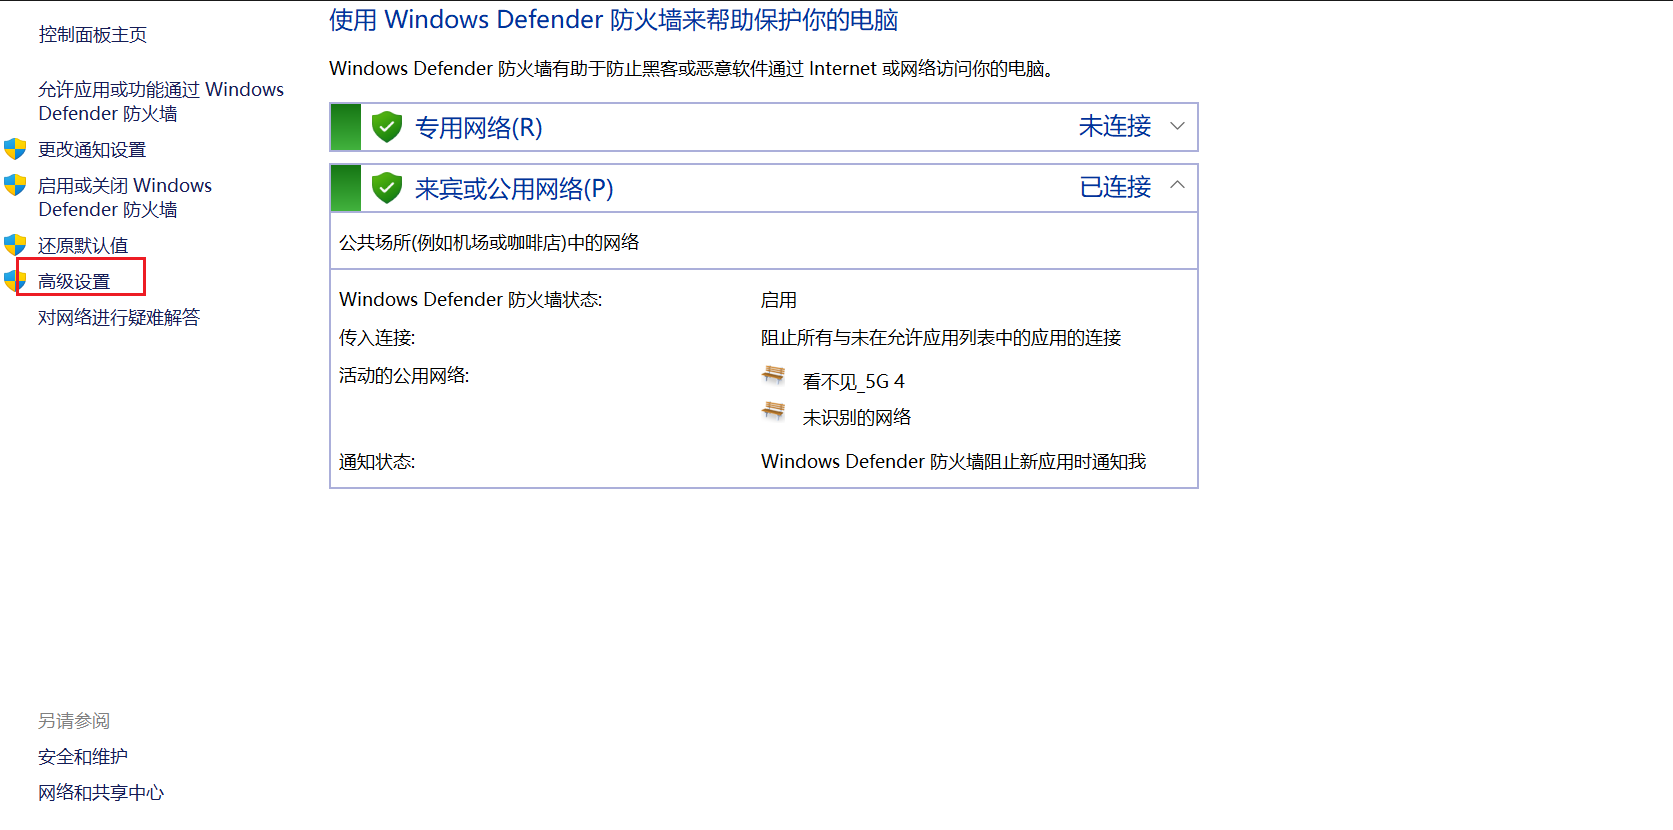Open the 控制面板主页 link
1673x830 pixels.
coord(92,35)
